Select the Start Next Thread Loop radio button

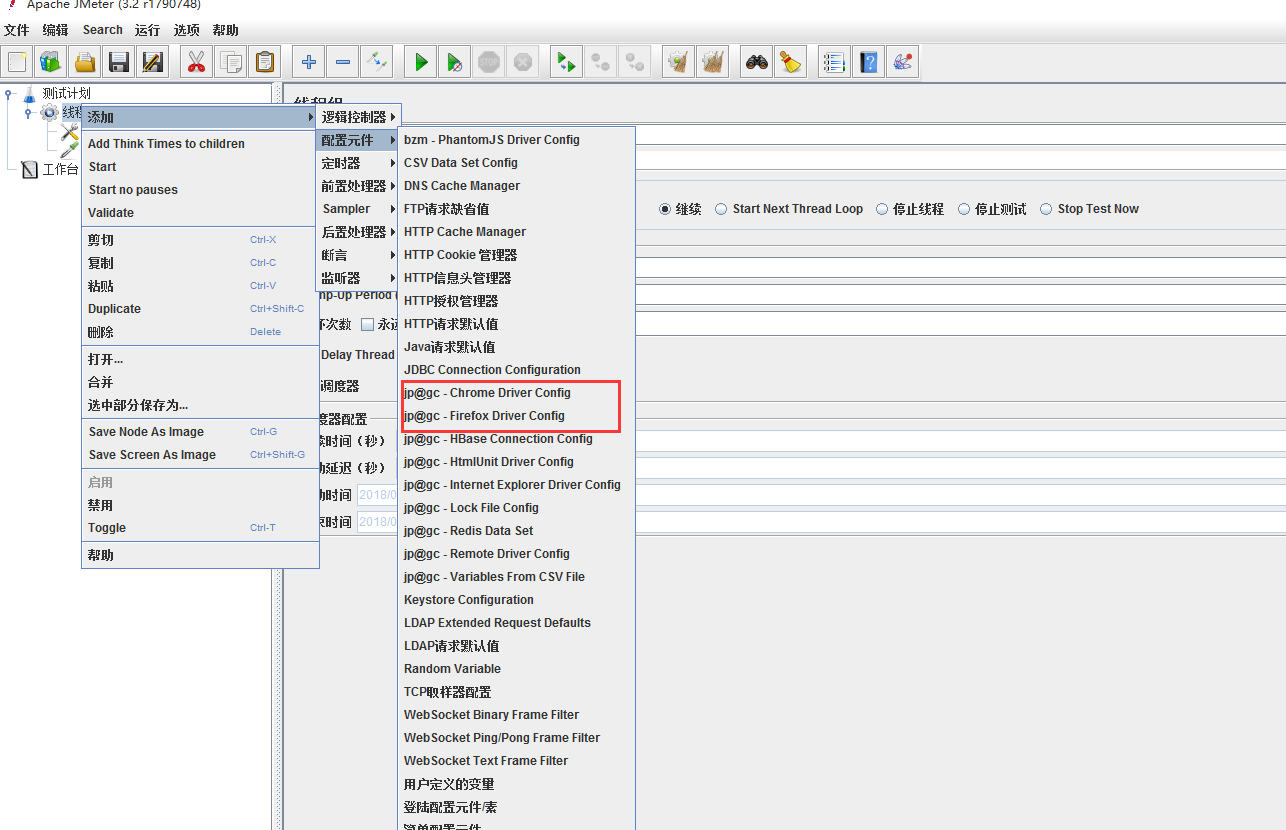tap(723, 208)
